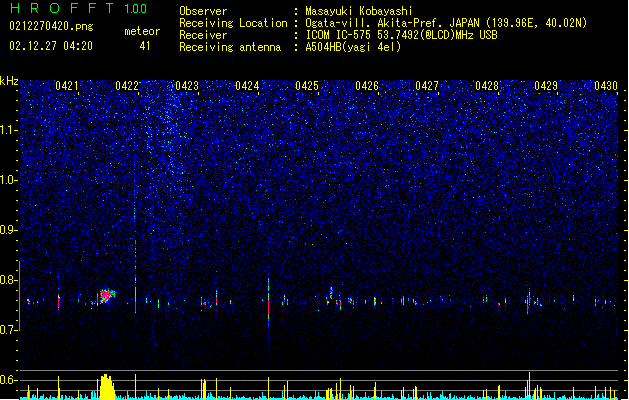Click the 0427 time marker
This screenshot has width=629, height=400.
click(x=427, y=86)
